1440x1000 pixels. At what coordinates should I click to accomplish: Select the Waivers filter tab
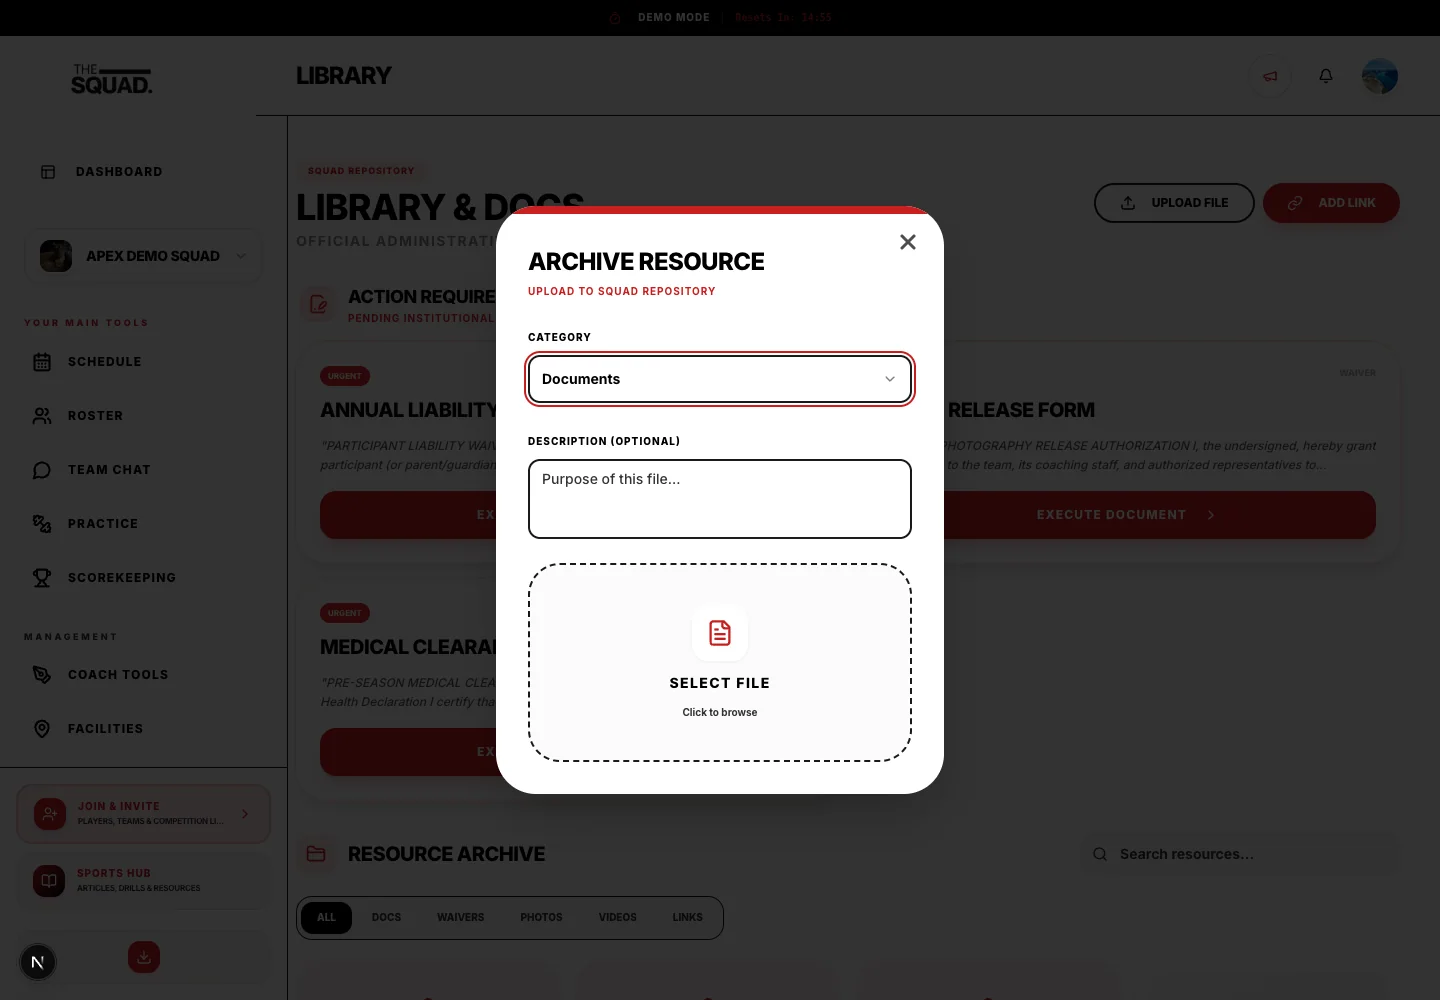460,918
